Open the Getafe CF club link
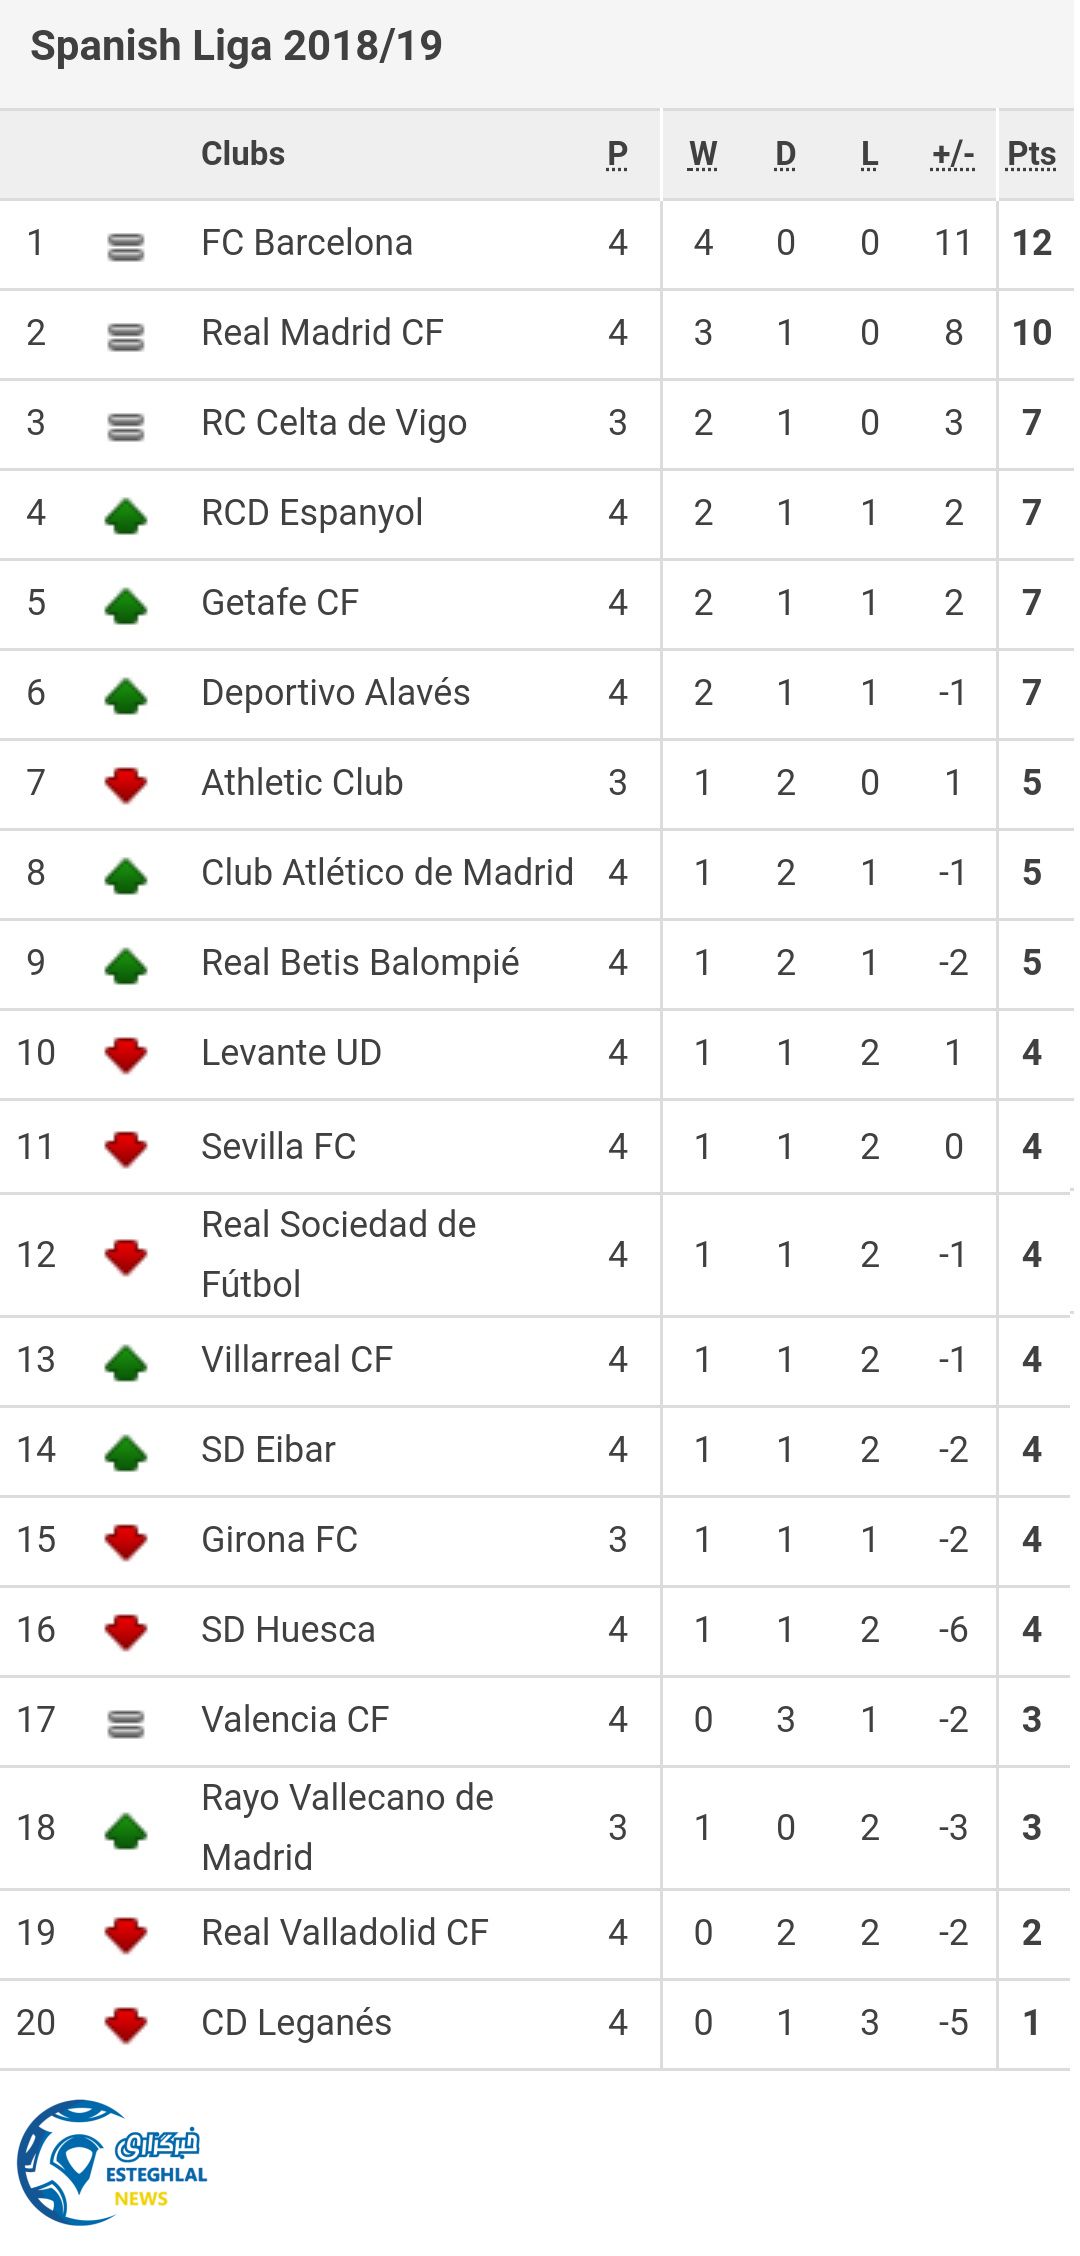The height and width of the screenshot is (2256, 1080). click(280, 603)
